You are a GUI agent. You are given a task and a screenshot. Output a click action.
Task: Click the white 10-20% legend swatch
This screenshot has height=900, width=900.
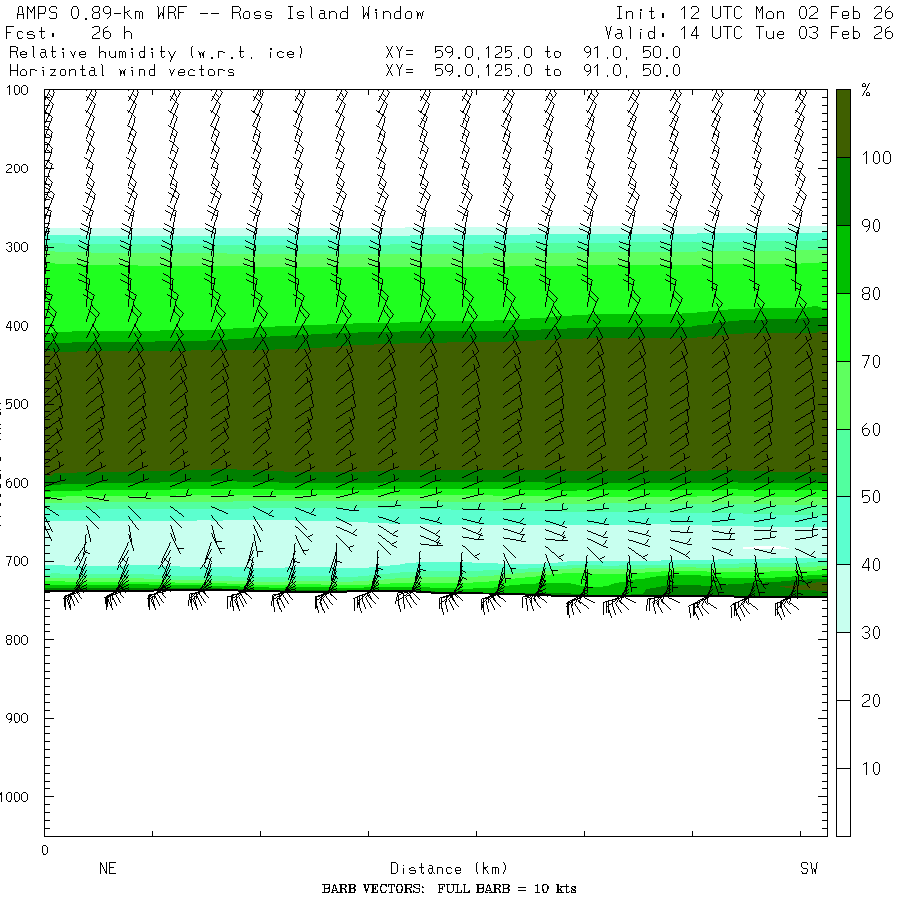click(x=843, y=734)
